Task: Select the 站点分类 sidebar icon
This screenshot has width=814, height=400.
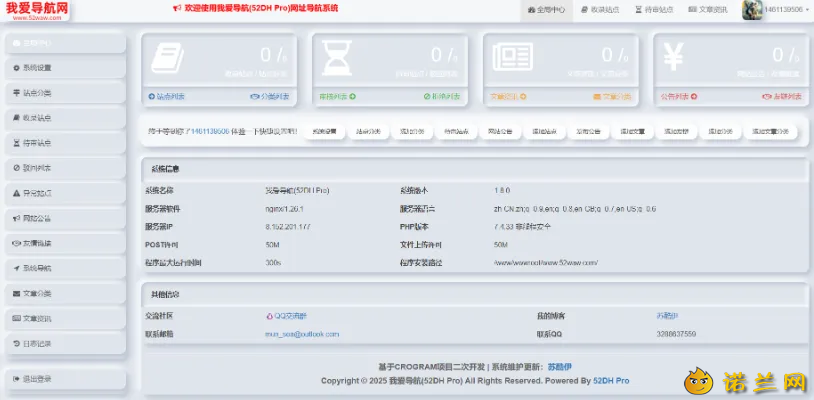Action: (x=16, y=93)
